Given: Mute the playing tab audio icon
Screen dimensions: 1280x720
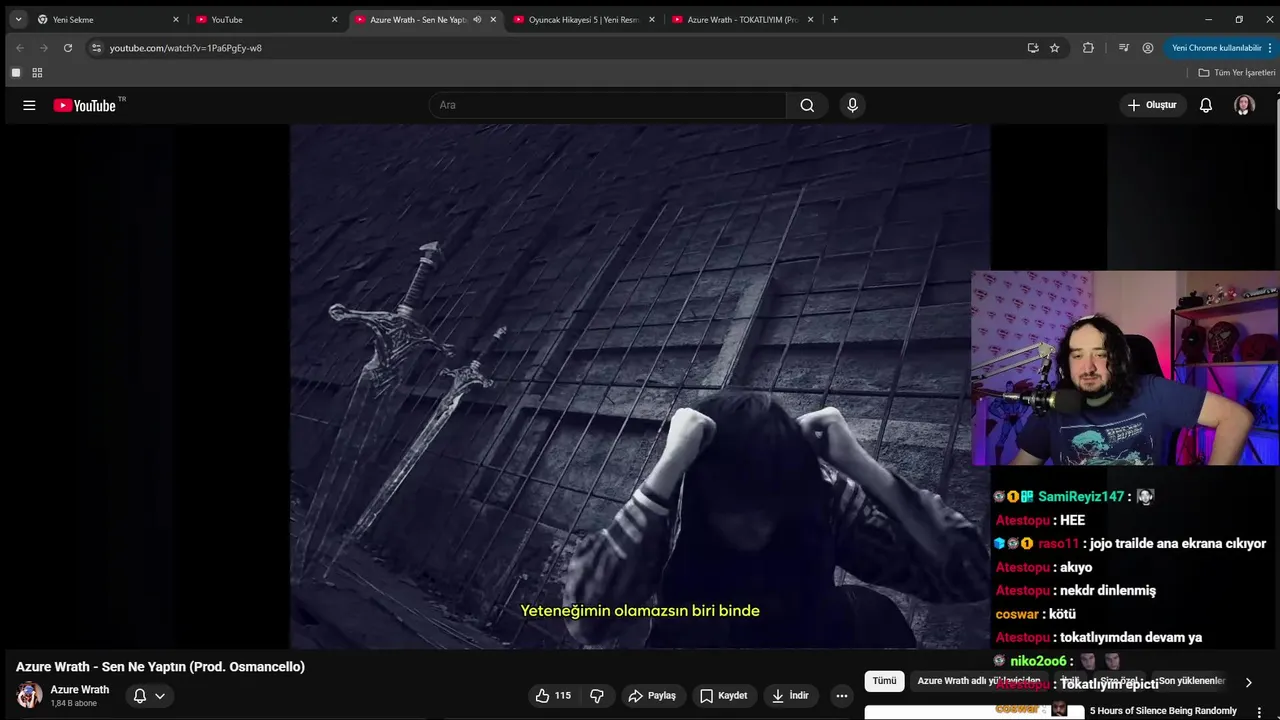Looking at the screenshot, I should click(x=477, y=19).
